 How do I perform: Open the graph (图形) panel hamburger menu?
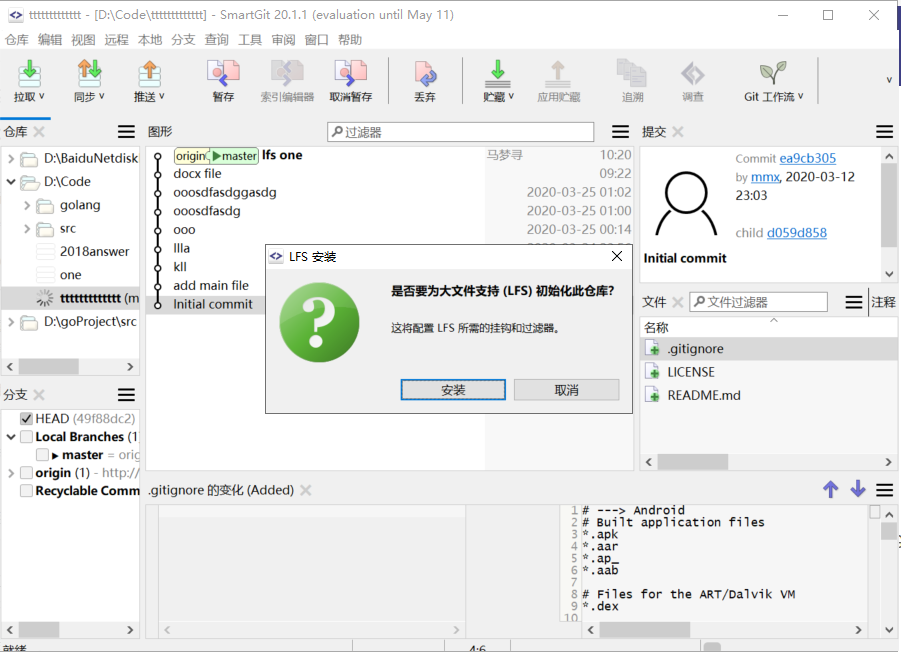[620, 132]
